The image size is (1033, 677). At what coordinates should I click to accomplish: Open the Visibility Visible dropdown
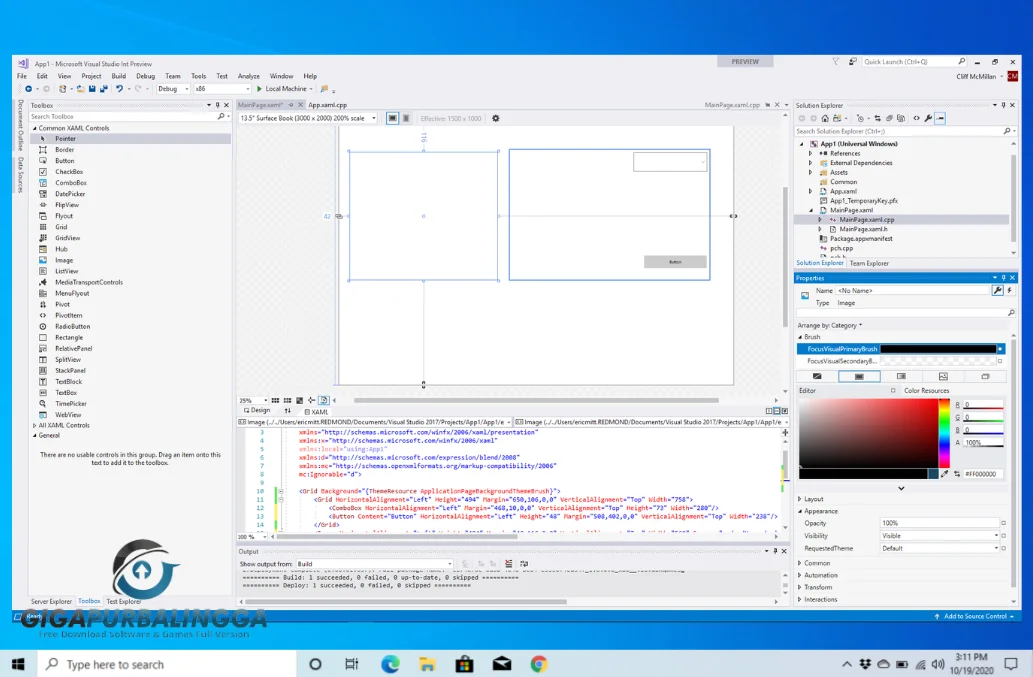[940, 536]
